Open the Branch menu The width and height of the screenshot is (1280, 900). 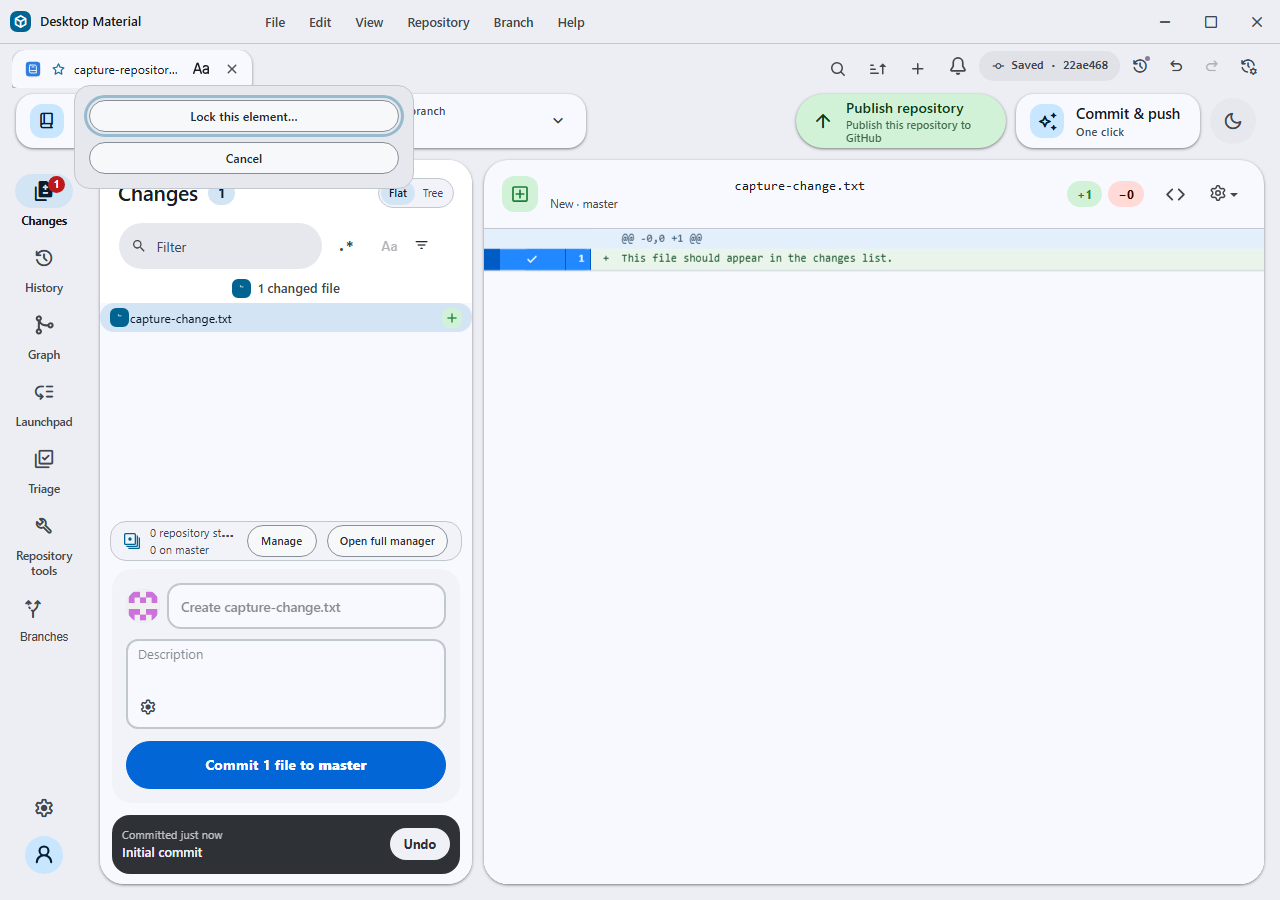click(x=513, y=22)
